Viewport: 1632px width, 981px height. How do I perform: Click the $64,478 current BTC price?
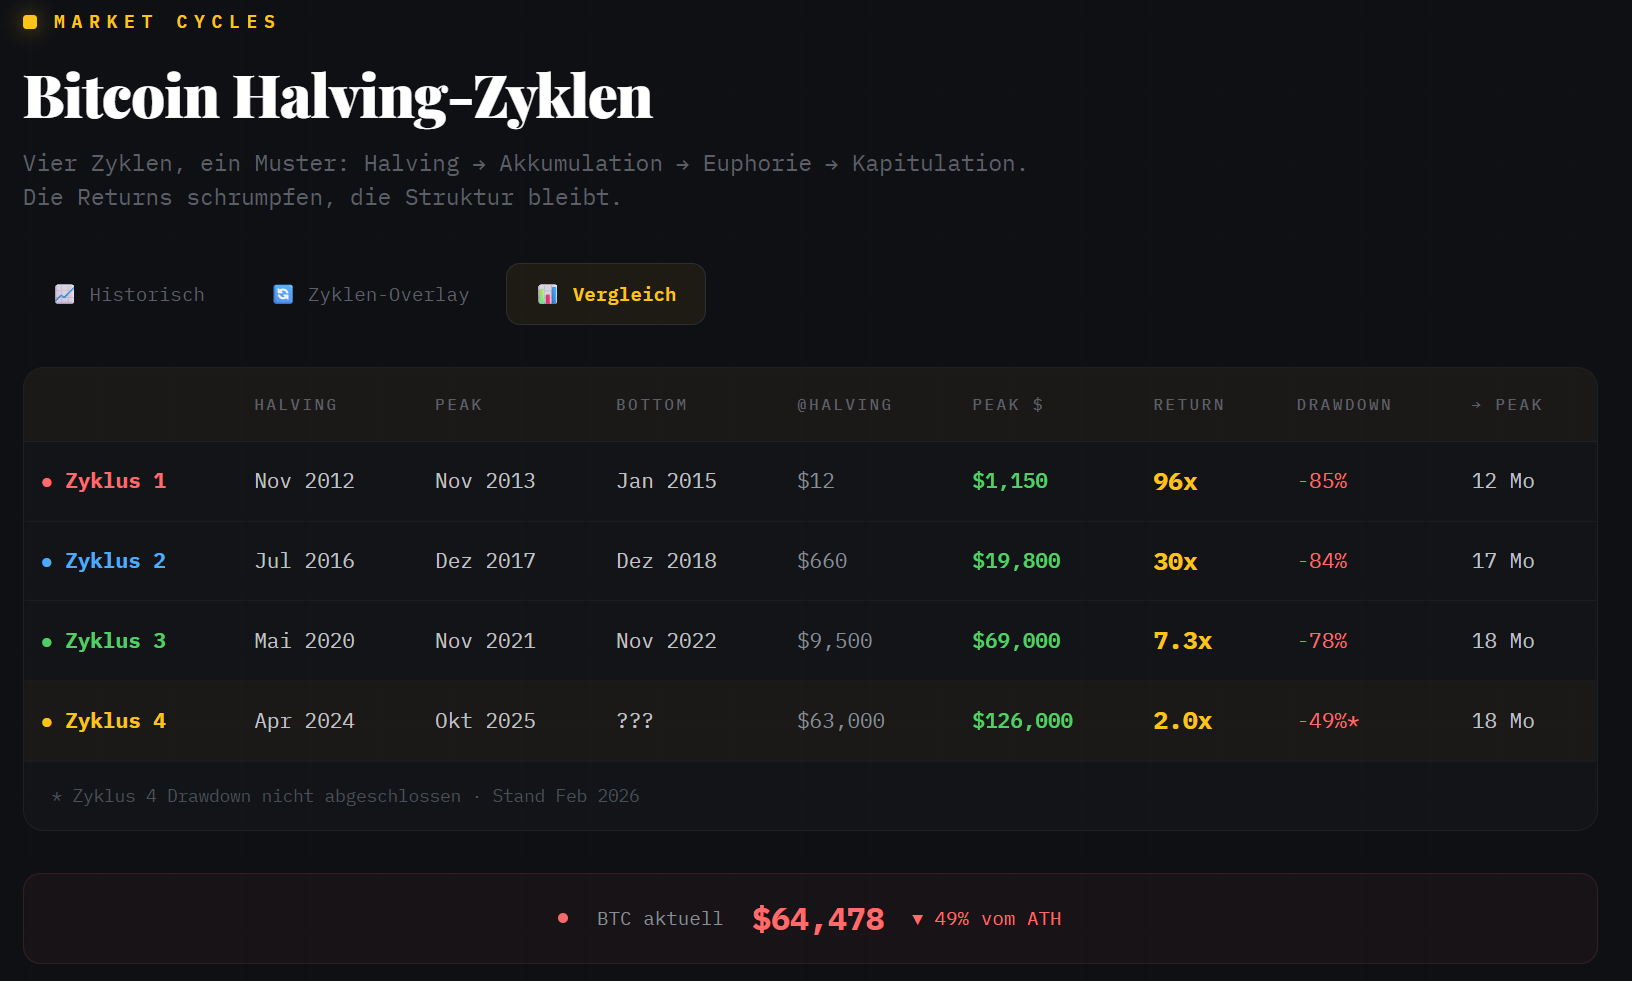tap(818, 919)
